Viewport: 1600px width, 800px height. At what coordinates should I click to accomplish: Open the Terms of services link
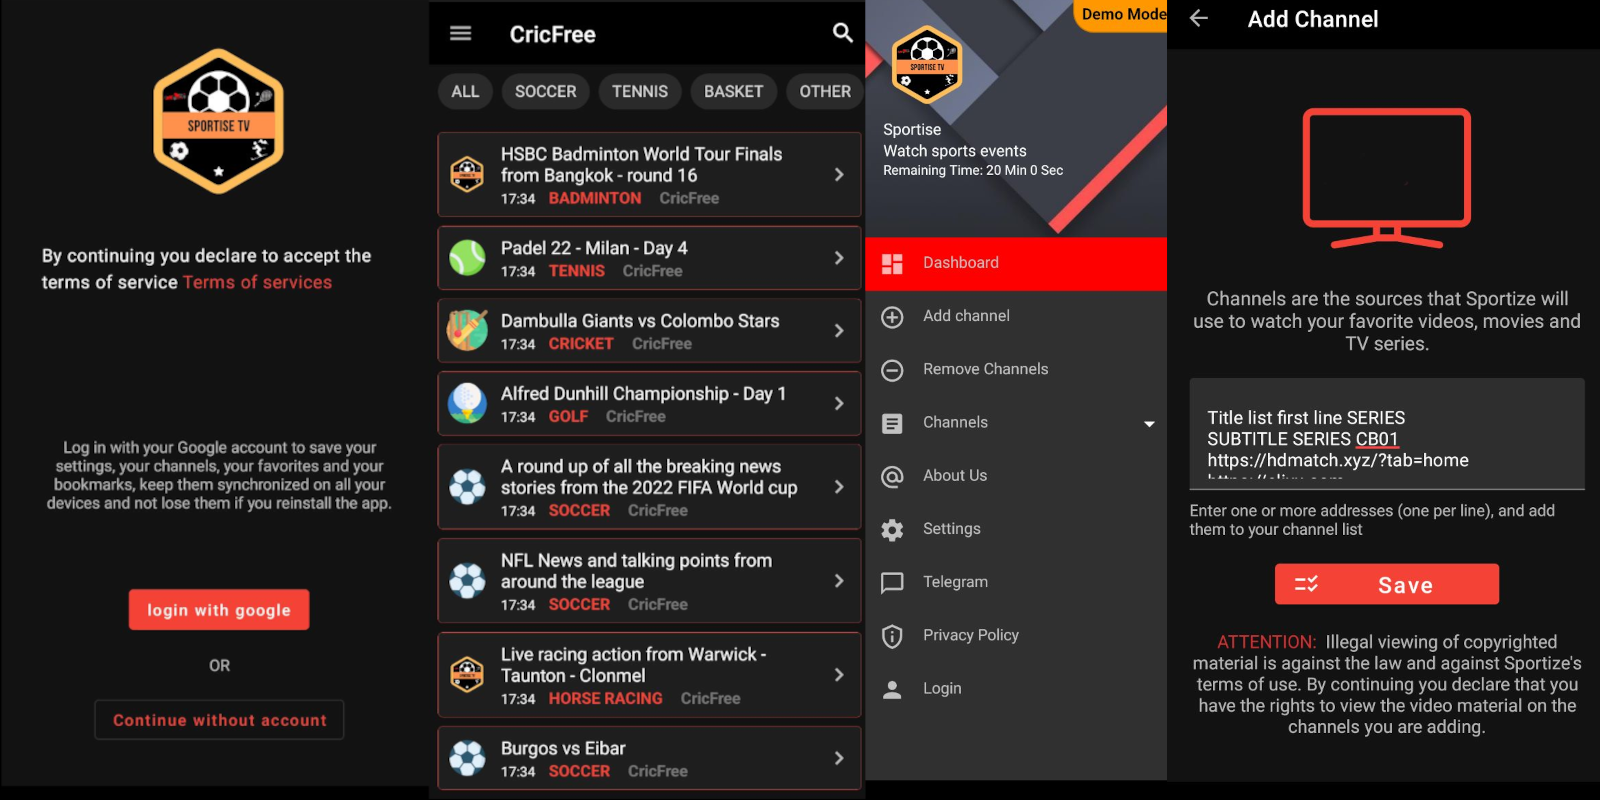[257, 283]
